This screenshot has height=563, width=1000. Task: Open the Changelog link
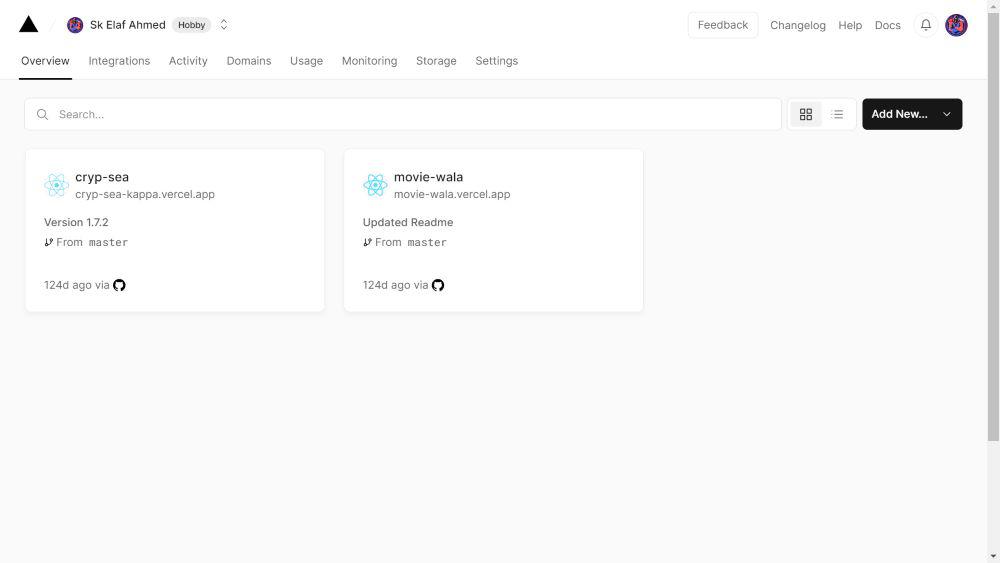tap(797, 26)
